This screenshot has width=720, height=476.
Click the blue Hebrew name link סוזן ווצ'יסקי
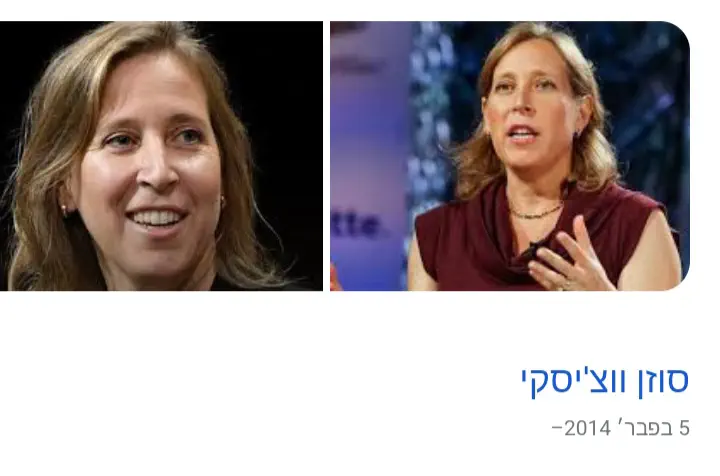coord(605,381)
